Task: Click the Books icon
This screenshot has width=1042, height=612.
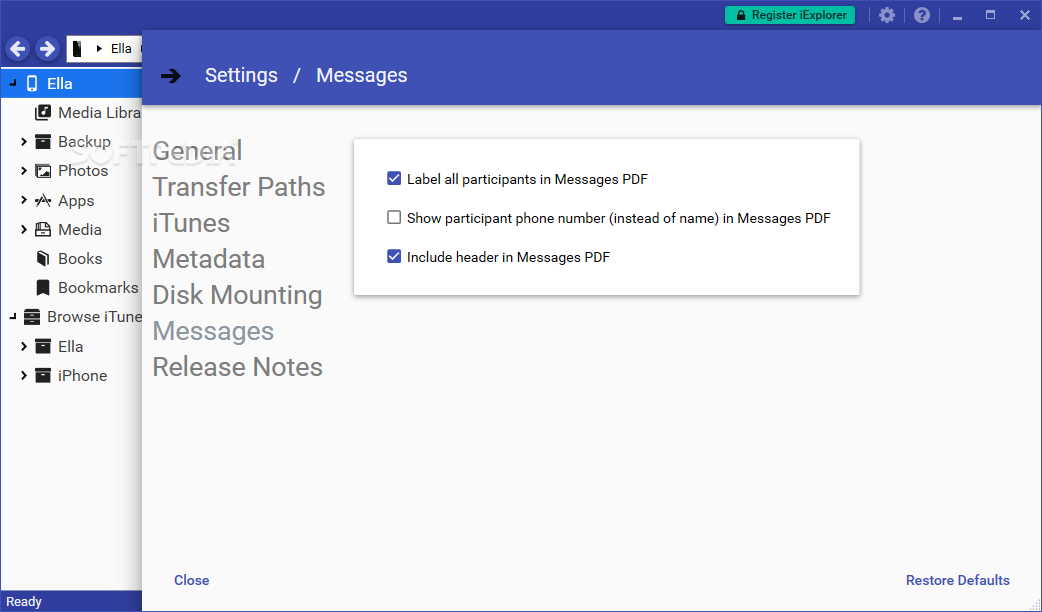Action: [x=43, y=258]
